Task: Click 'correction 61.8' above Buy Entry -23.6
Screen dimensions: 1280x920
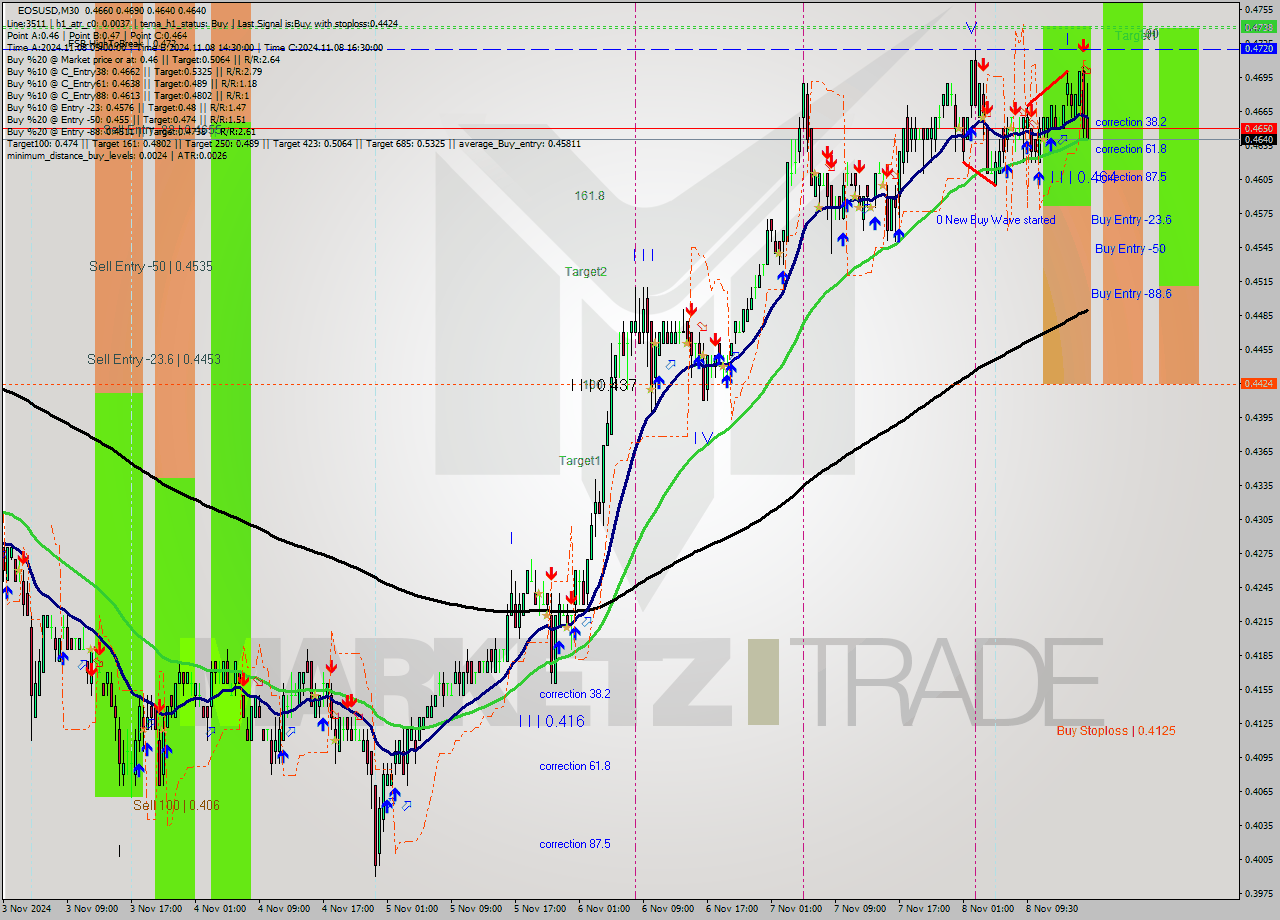Action: pyautogui.click(x=1130, y=149)
